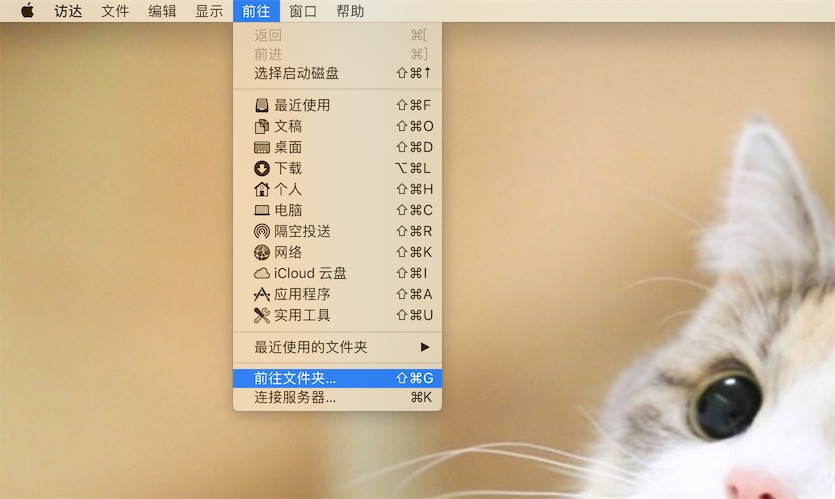Click the 应用程序 applications icon
This screenshot has height=499, width=835.
pyautogui.click(x=261, y=294)
